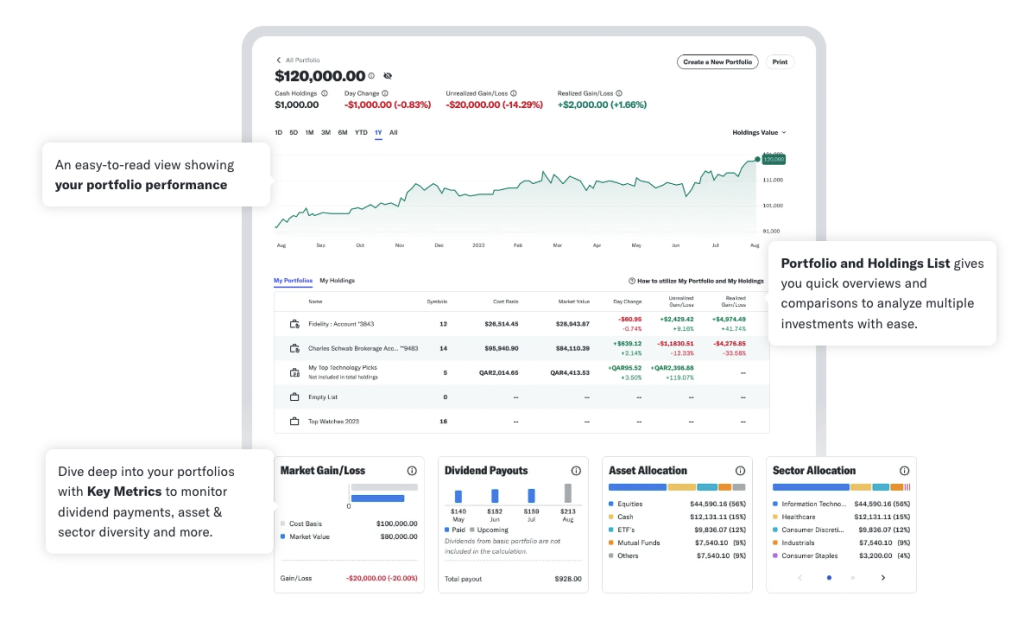Click the Asset Allocation info icon
Screen dimensions: 1024x622
(x=740, y=471)
